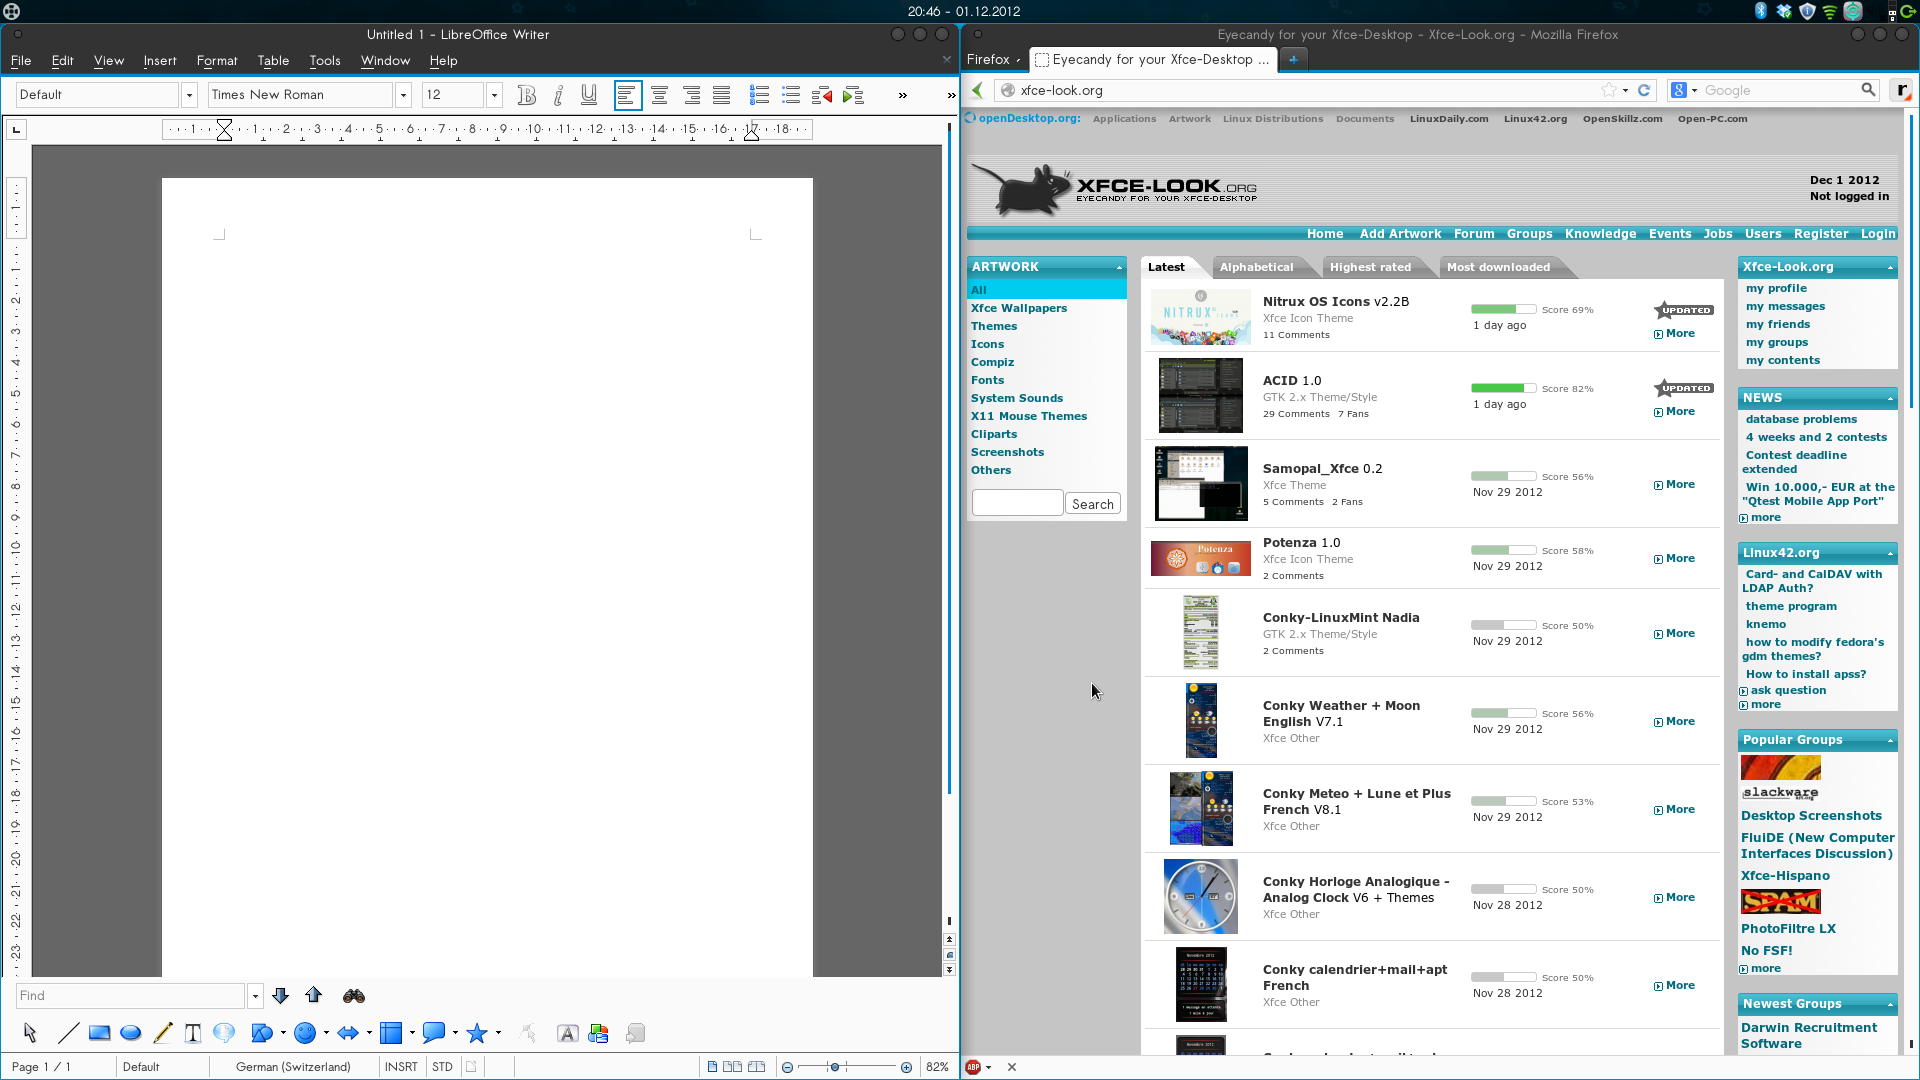The height and width of the screenshot is (1080, 1920).
Task: Toggle Align Left paragraph alignment
Action: click(x=627, y=95)
